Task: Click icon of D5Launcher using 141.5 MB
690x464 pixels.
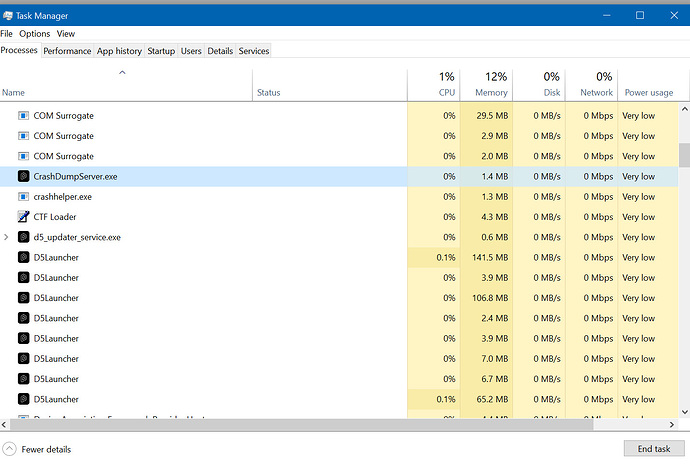Action: (24, 257)
